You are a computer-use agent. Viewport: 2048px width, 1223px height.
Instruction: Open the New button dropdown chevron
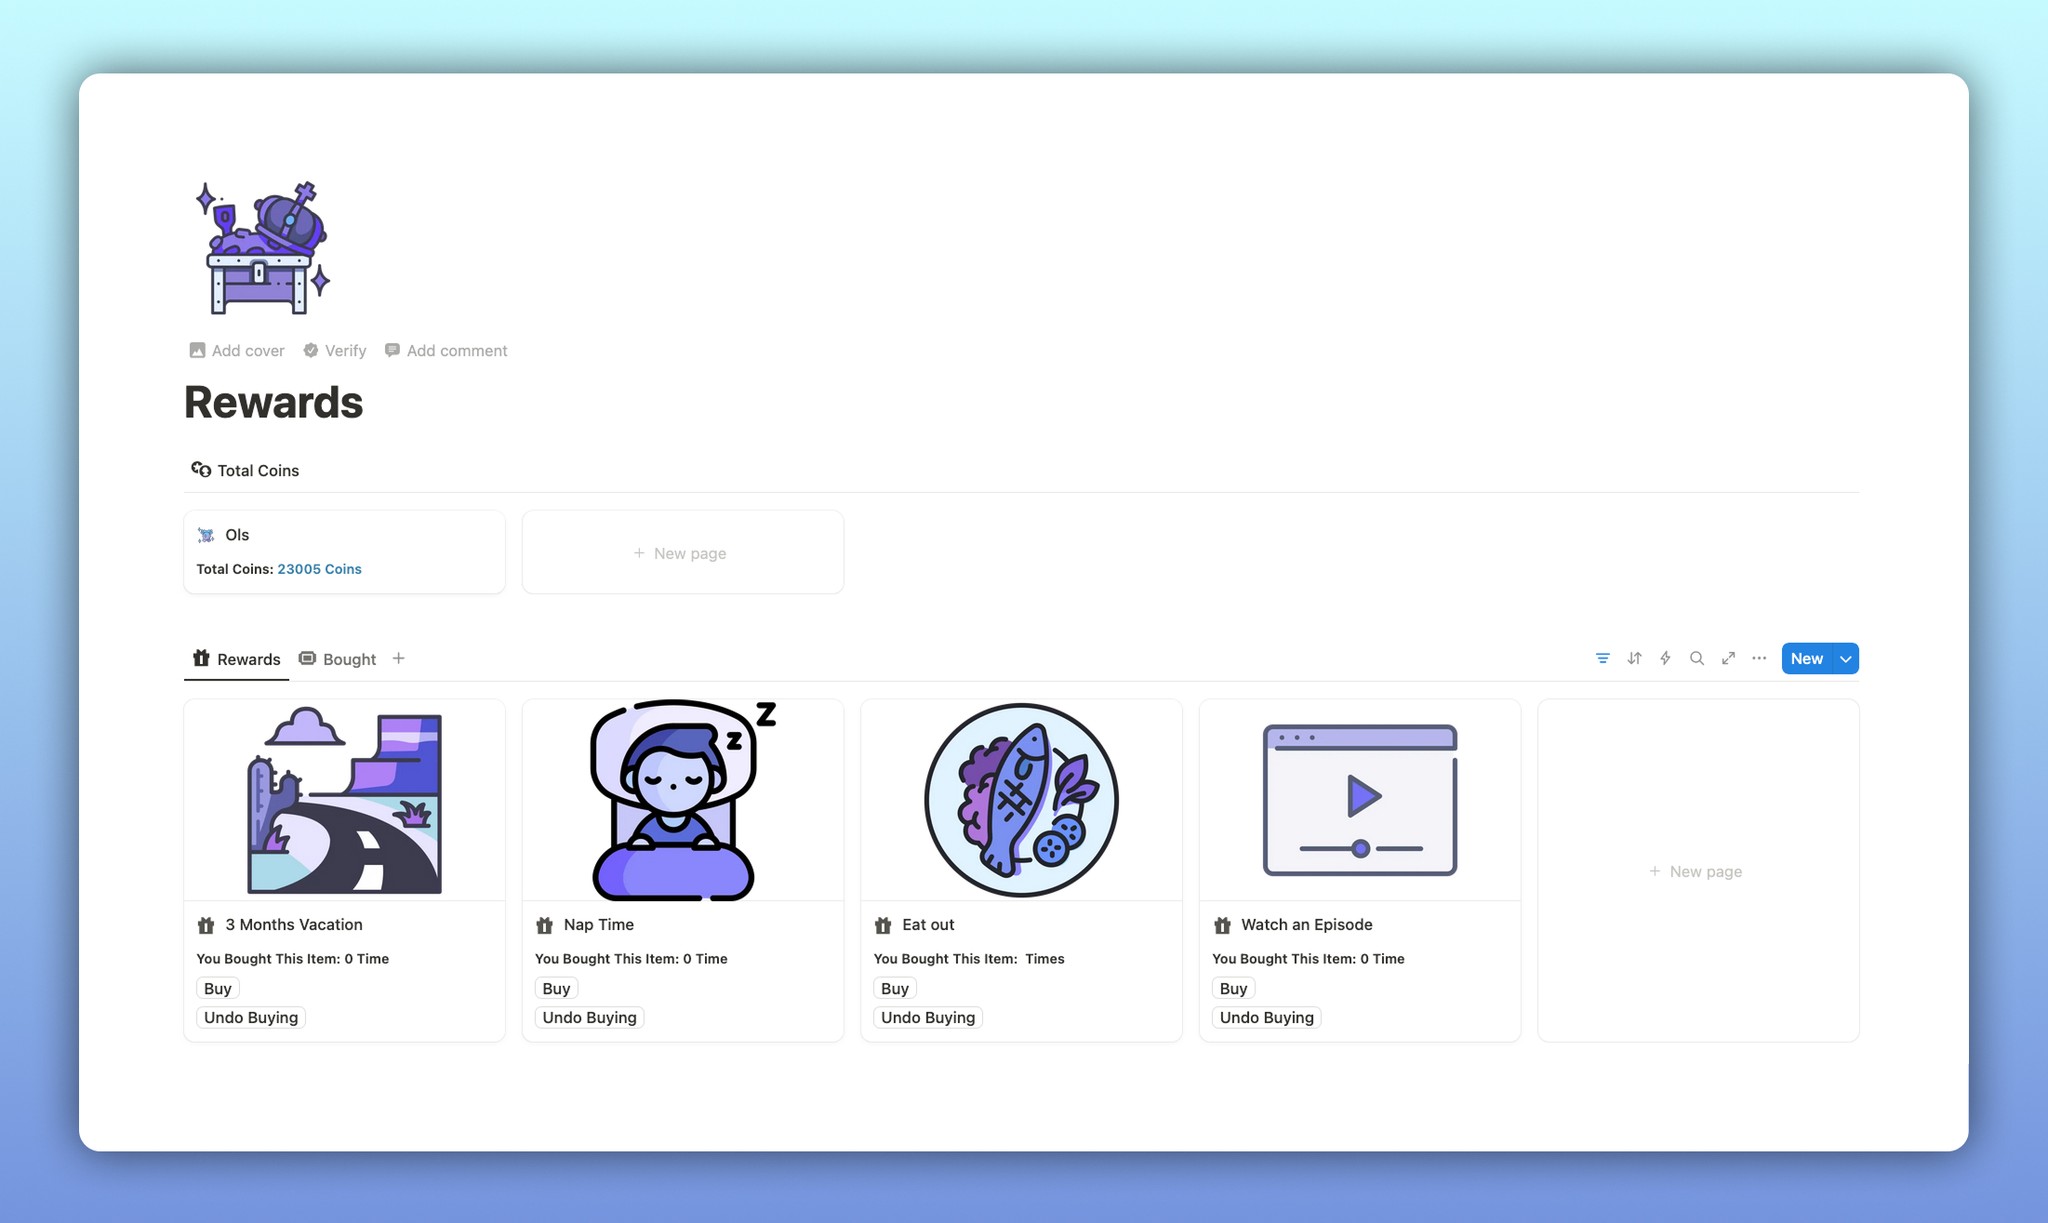tap(1845, 658)
